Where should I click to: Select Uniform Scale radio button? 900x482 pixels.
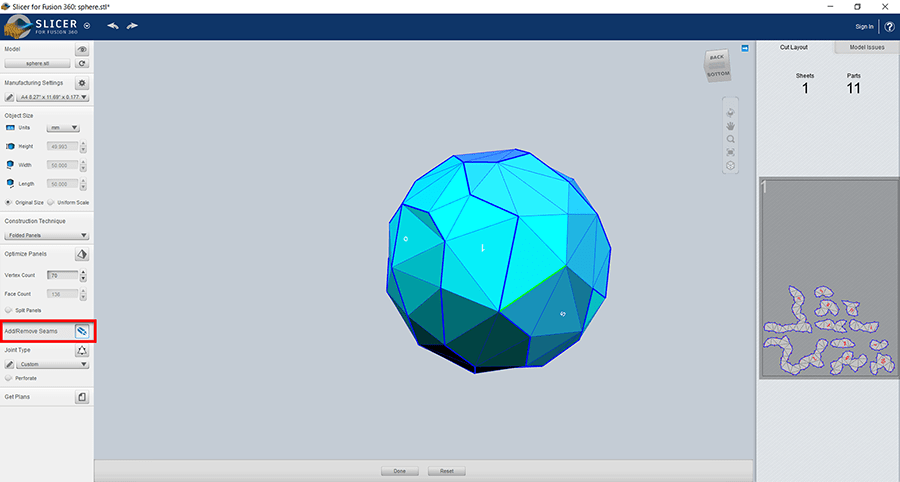(51, 203)
